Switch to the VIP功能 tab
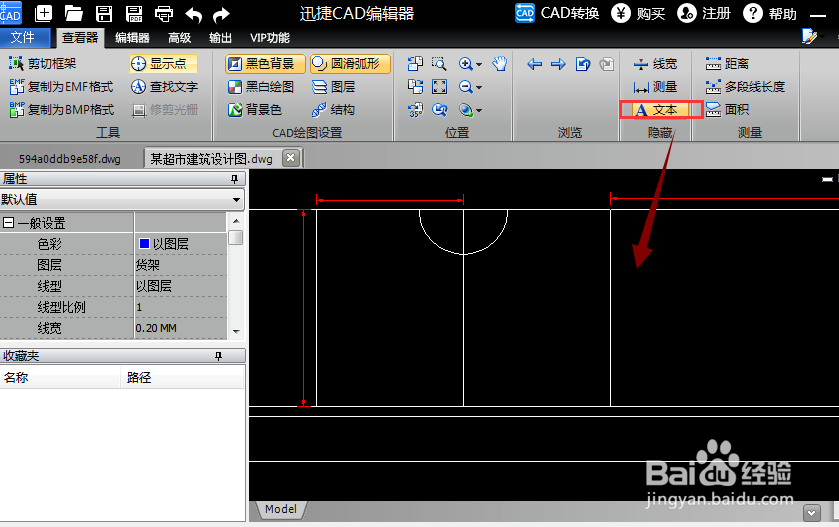Screen dimensions: 839x527 coord(270,37)
